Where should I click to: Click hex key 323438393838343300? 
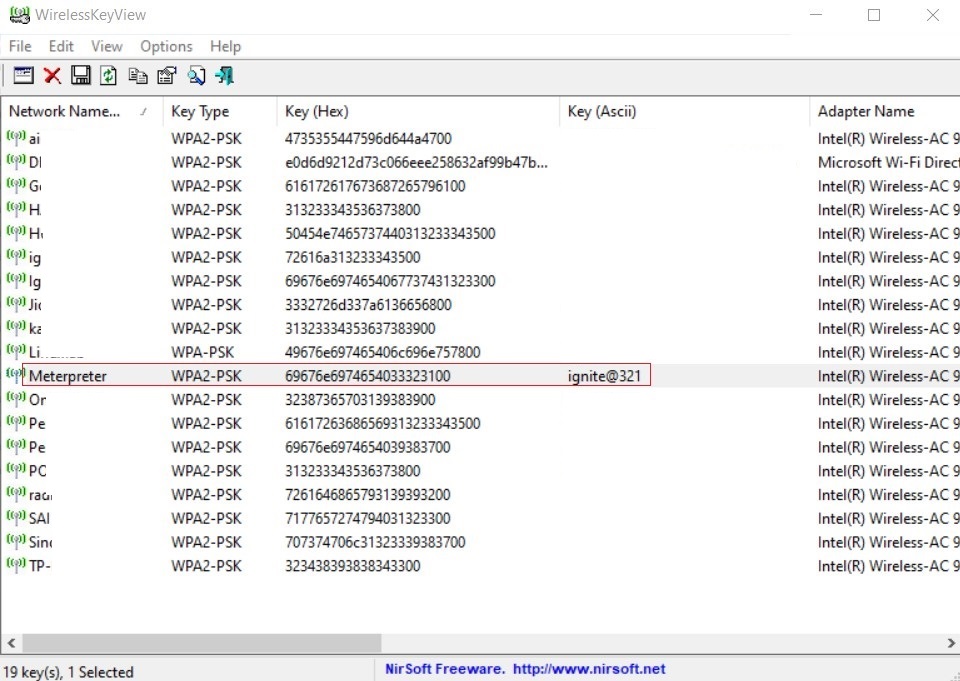click(x=353, y=566)
